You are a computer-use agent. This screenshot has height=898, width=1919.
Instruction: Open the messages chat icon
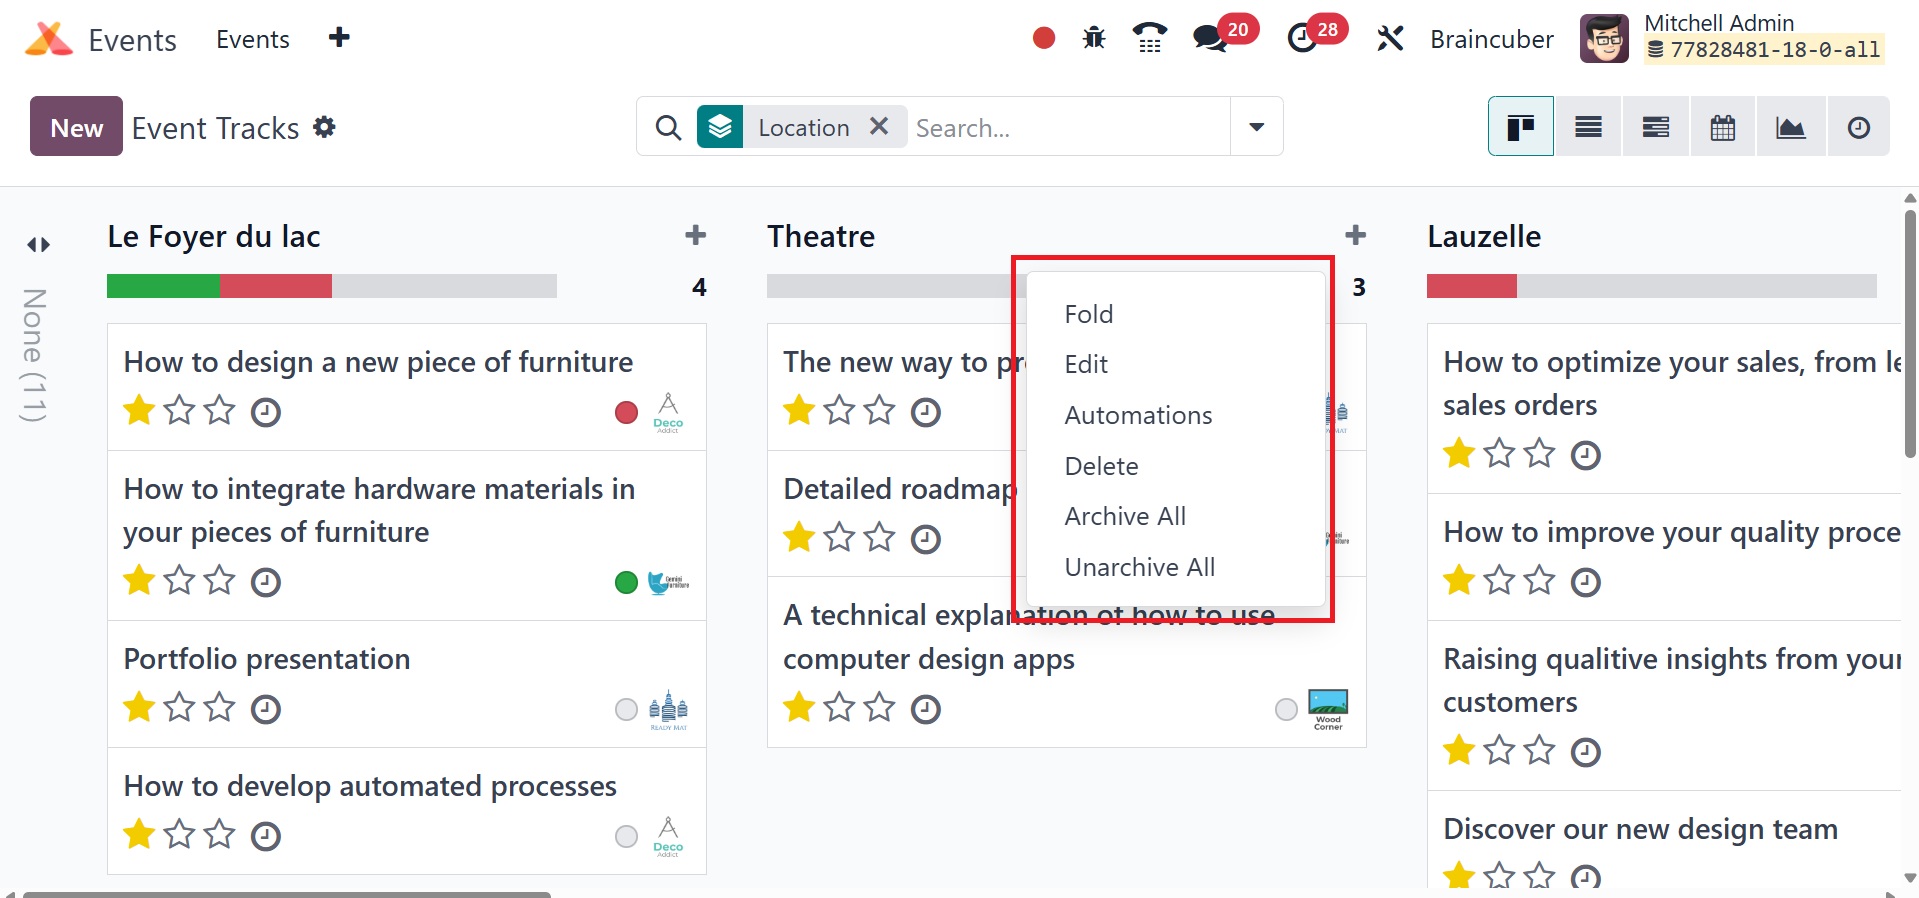(1209, 39)
